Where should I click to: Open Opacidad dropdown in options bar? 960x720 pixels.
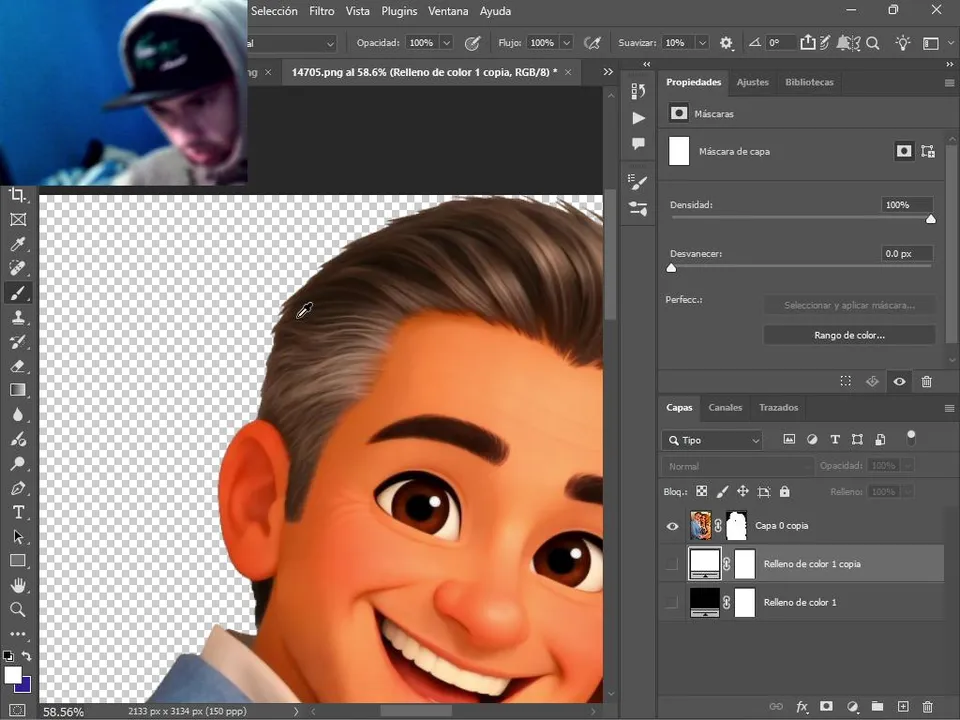click(x=446, y=43)
